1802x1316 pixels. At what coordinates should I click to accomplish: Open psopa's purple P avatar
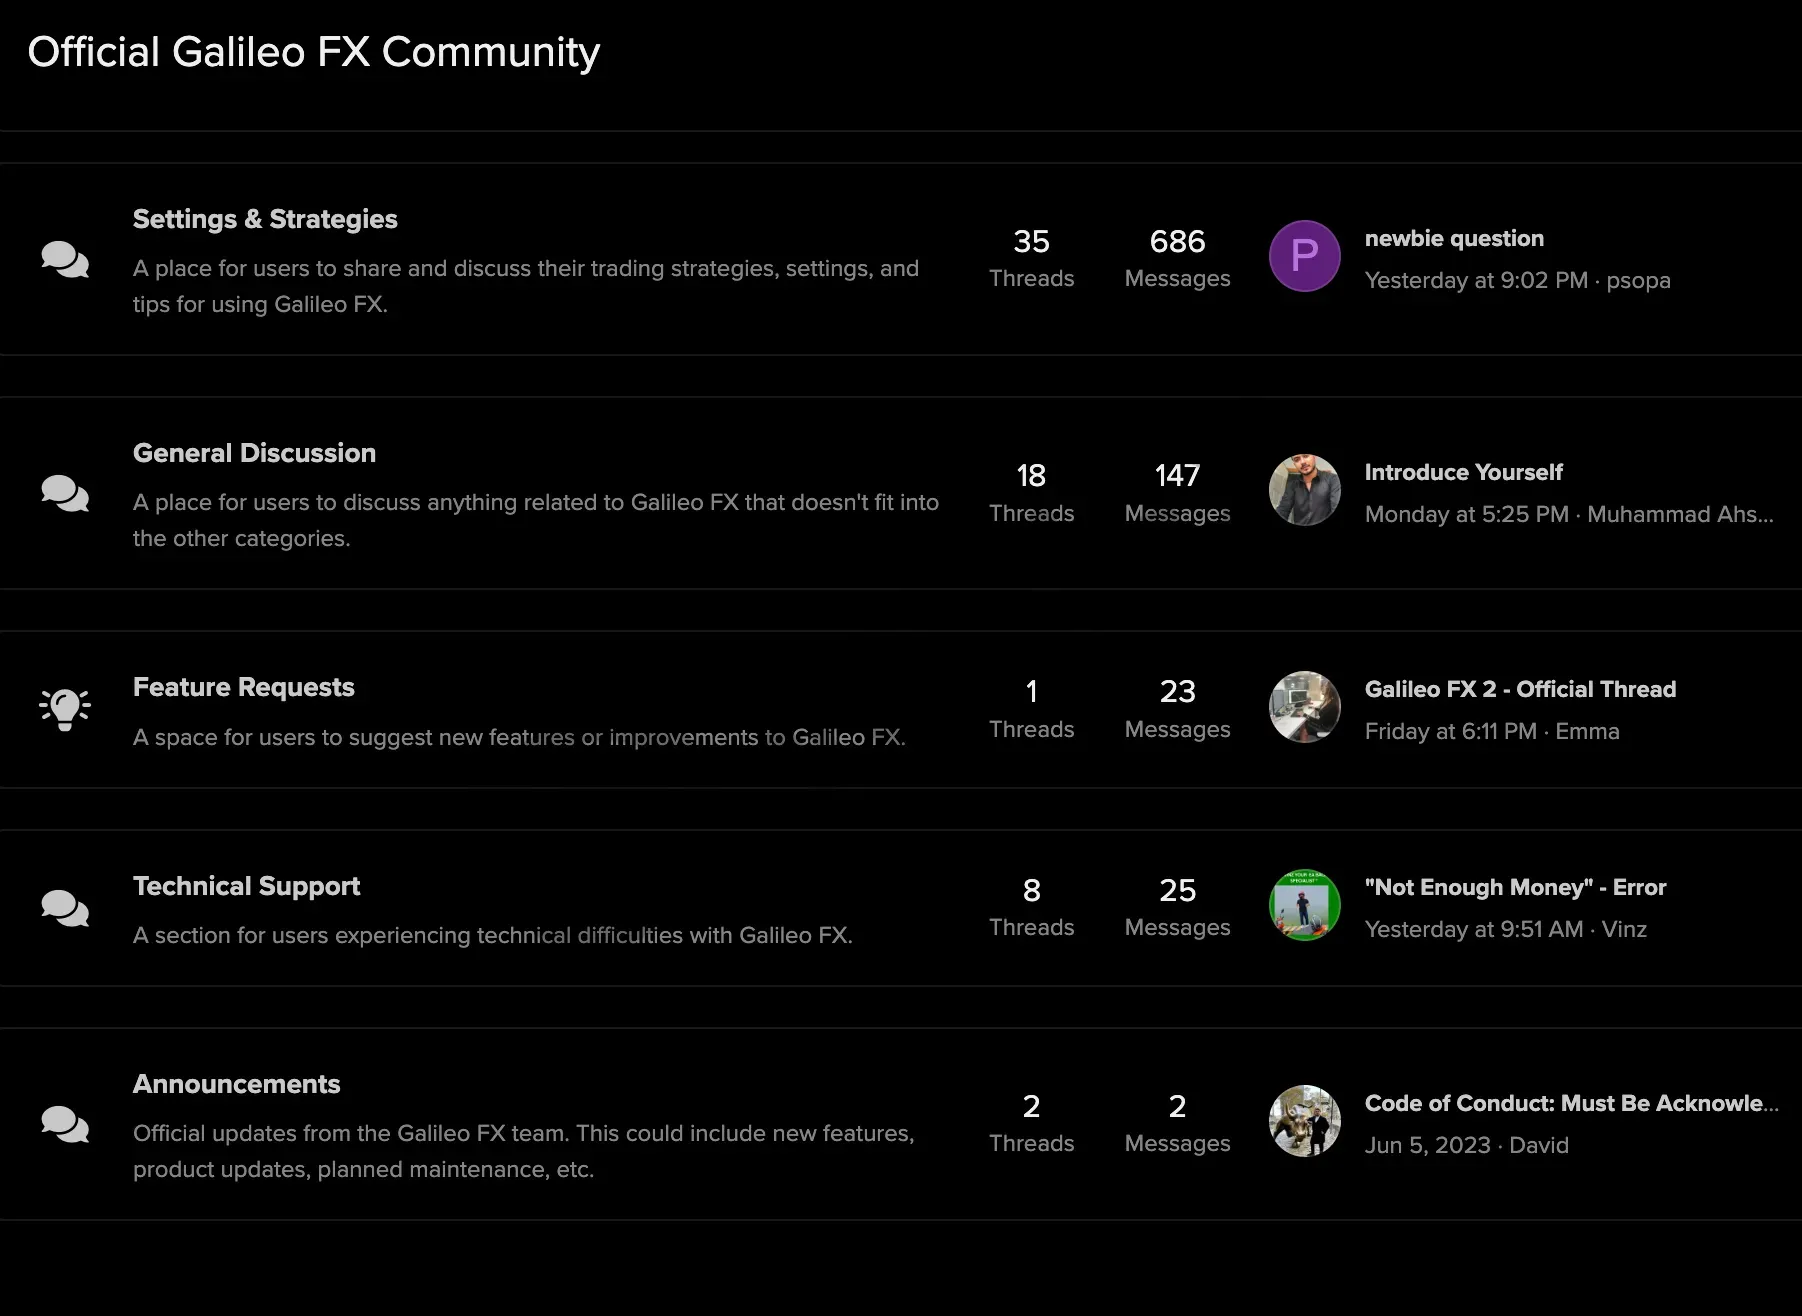(x=1305, y=256)
